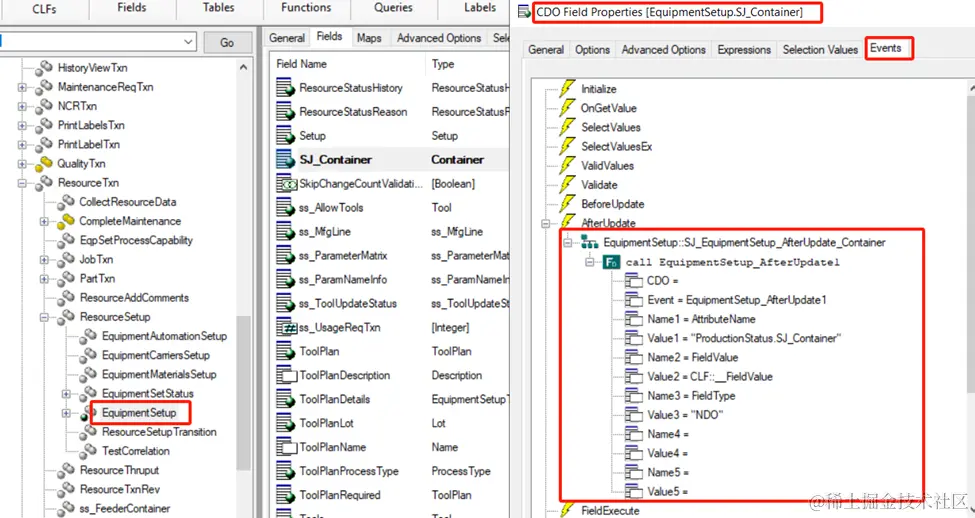Click the Fo function call icon

click(611, 262)
